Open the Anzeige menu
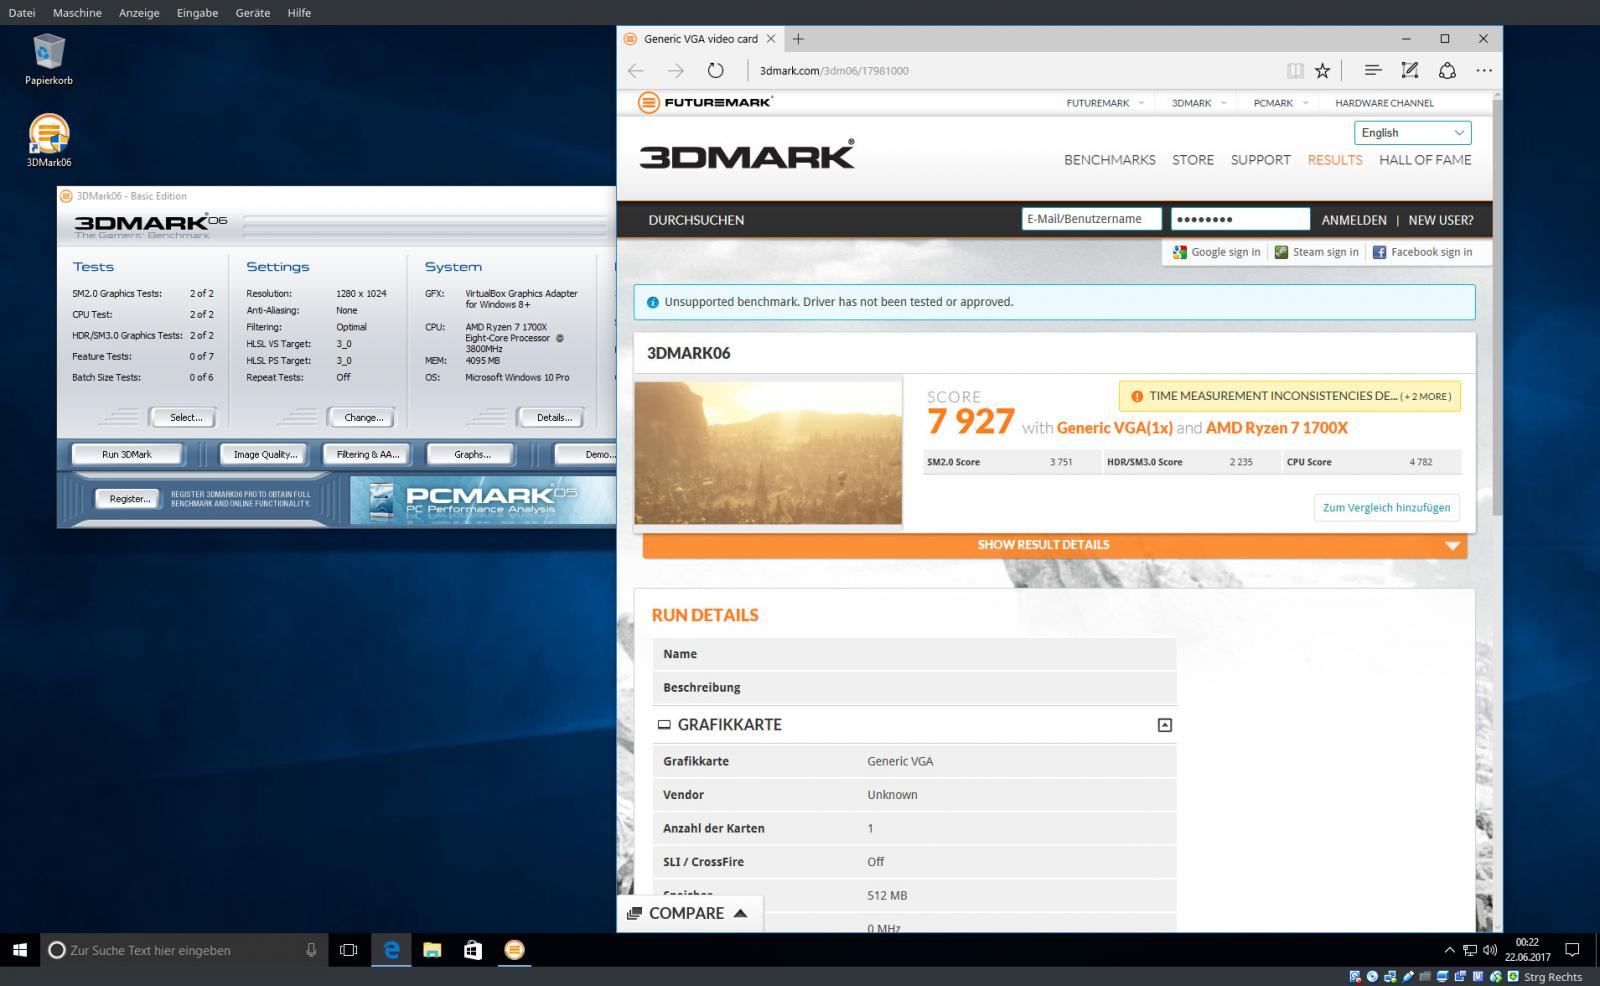This screenshot has width=1600, height=986. click(139, 13)
